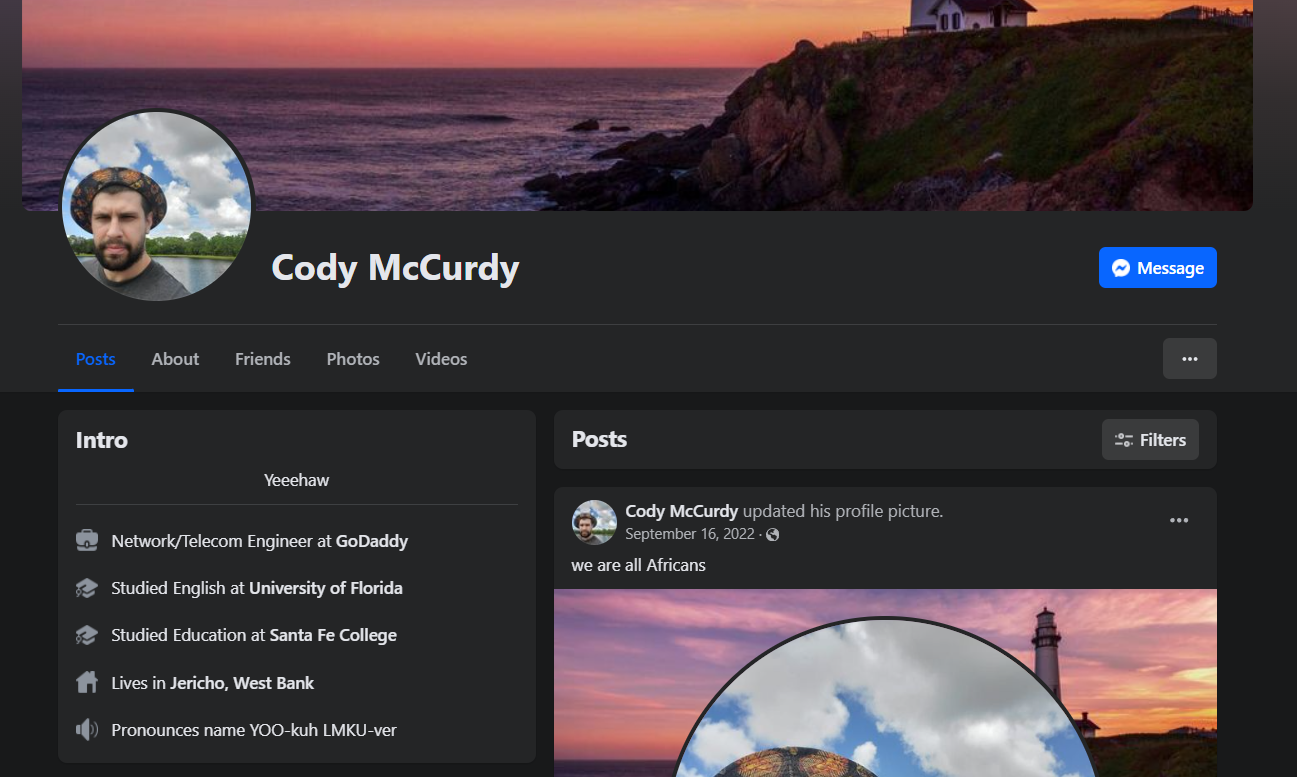1297x777 pixels.
Task: Open the University of Florida link
Action: [326, 588]
